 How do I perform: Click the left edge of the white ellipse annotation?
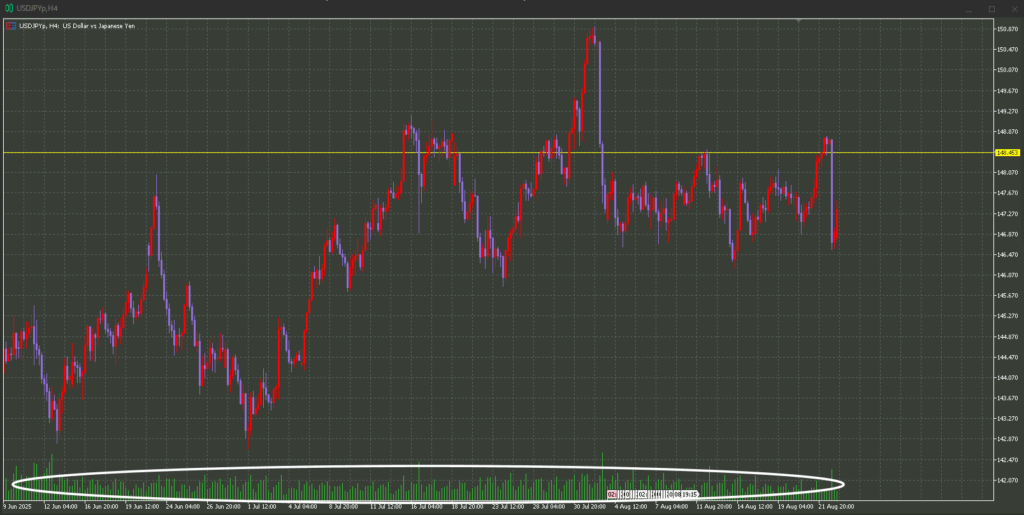[12, 484]
